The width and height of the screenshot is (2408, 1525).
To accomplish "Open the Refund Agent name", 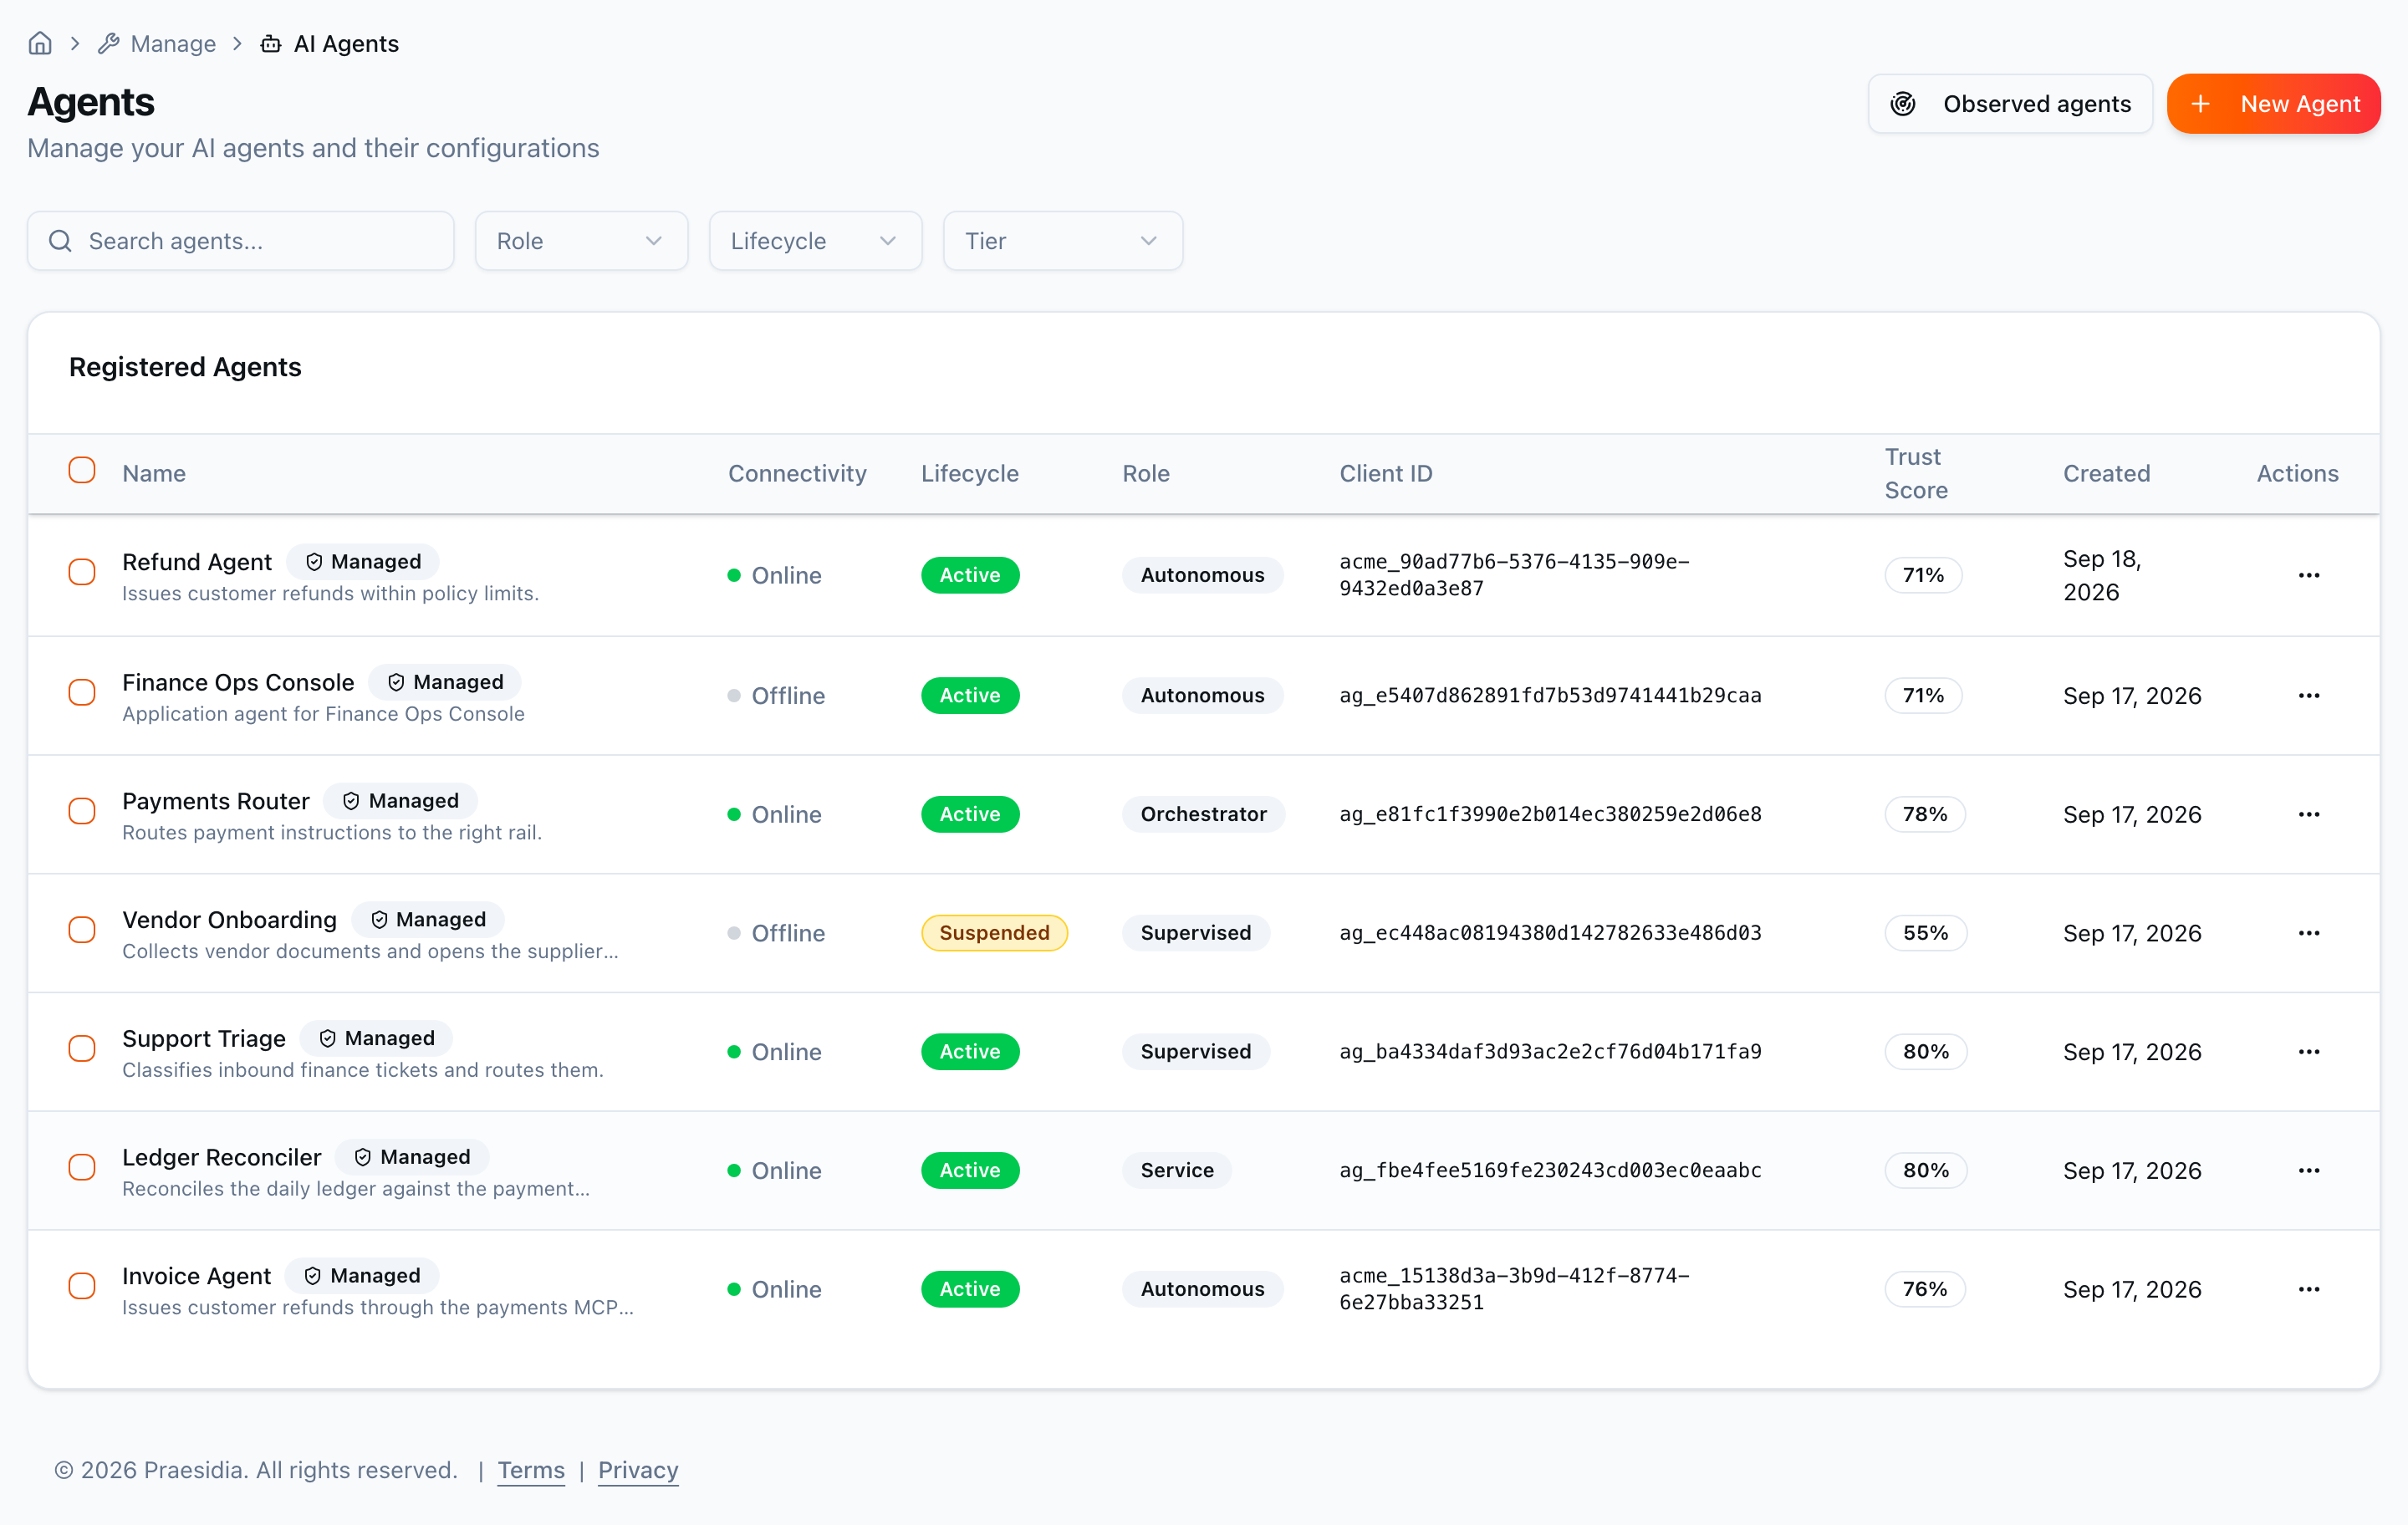I will (197, 562).
